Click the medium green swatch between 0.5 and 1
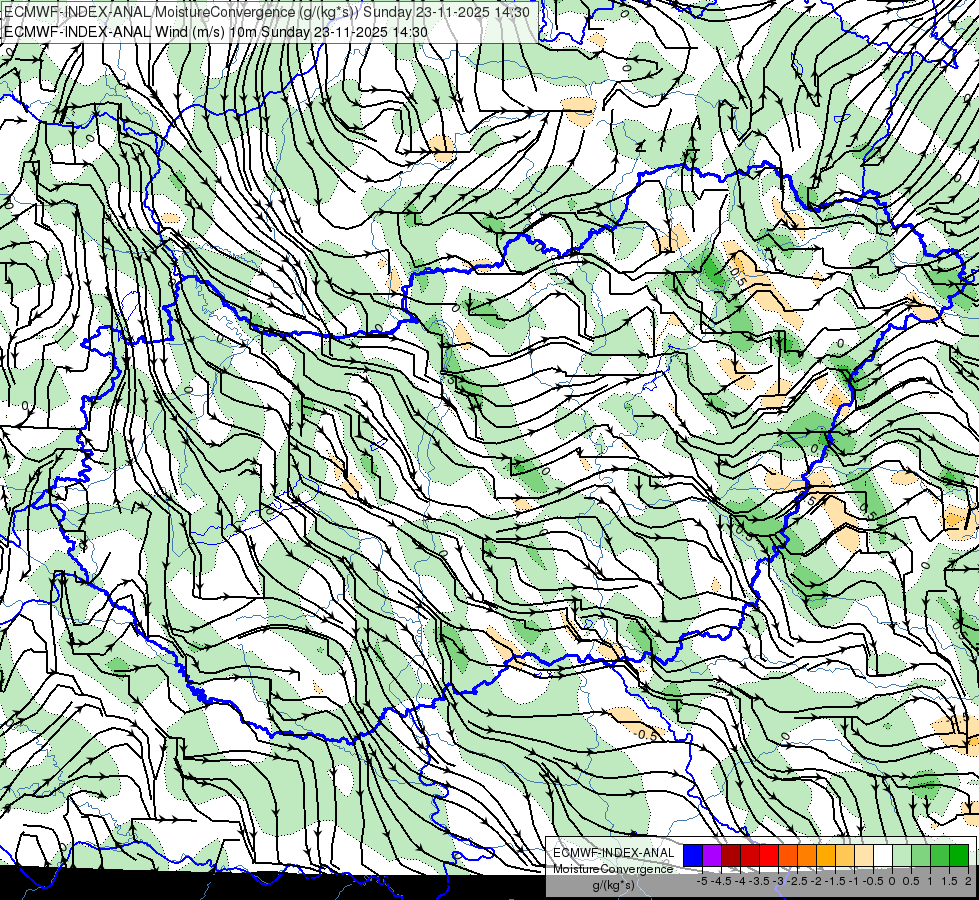The width and height of the screenshot is (979, 900). tap(921, 855)
